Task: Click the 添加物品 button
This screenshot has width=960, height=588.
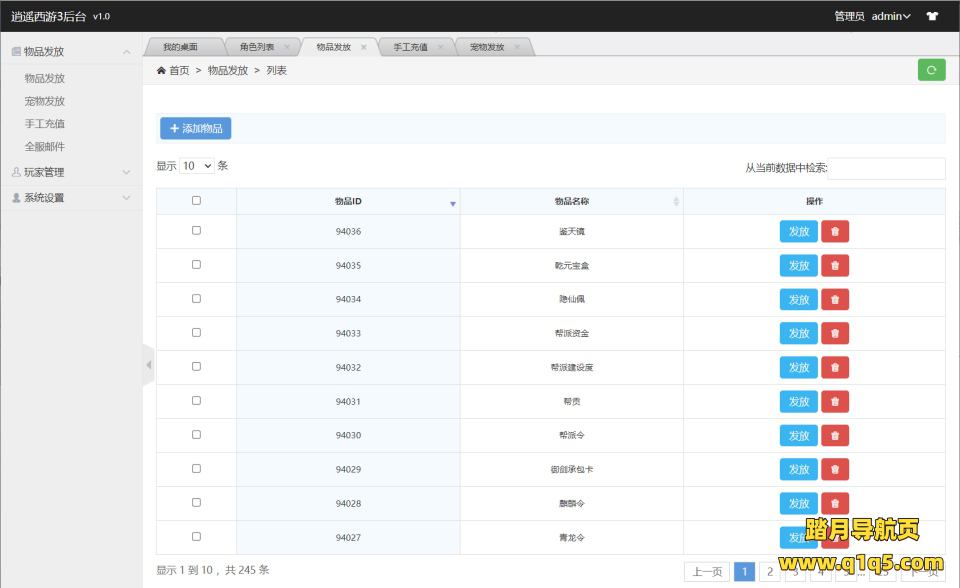Action: pos(195,128)
